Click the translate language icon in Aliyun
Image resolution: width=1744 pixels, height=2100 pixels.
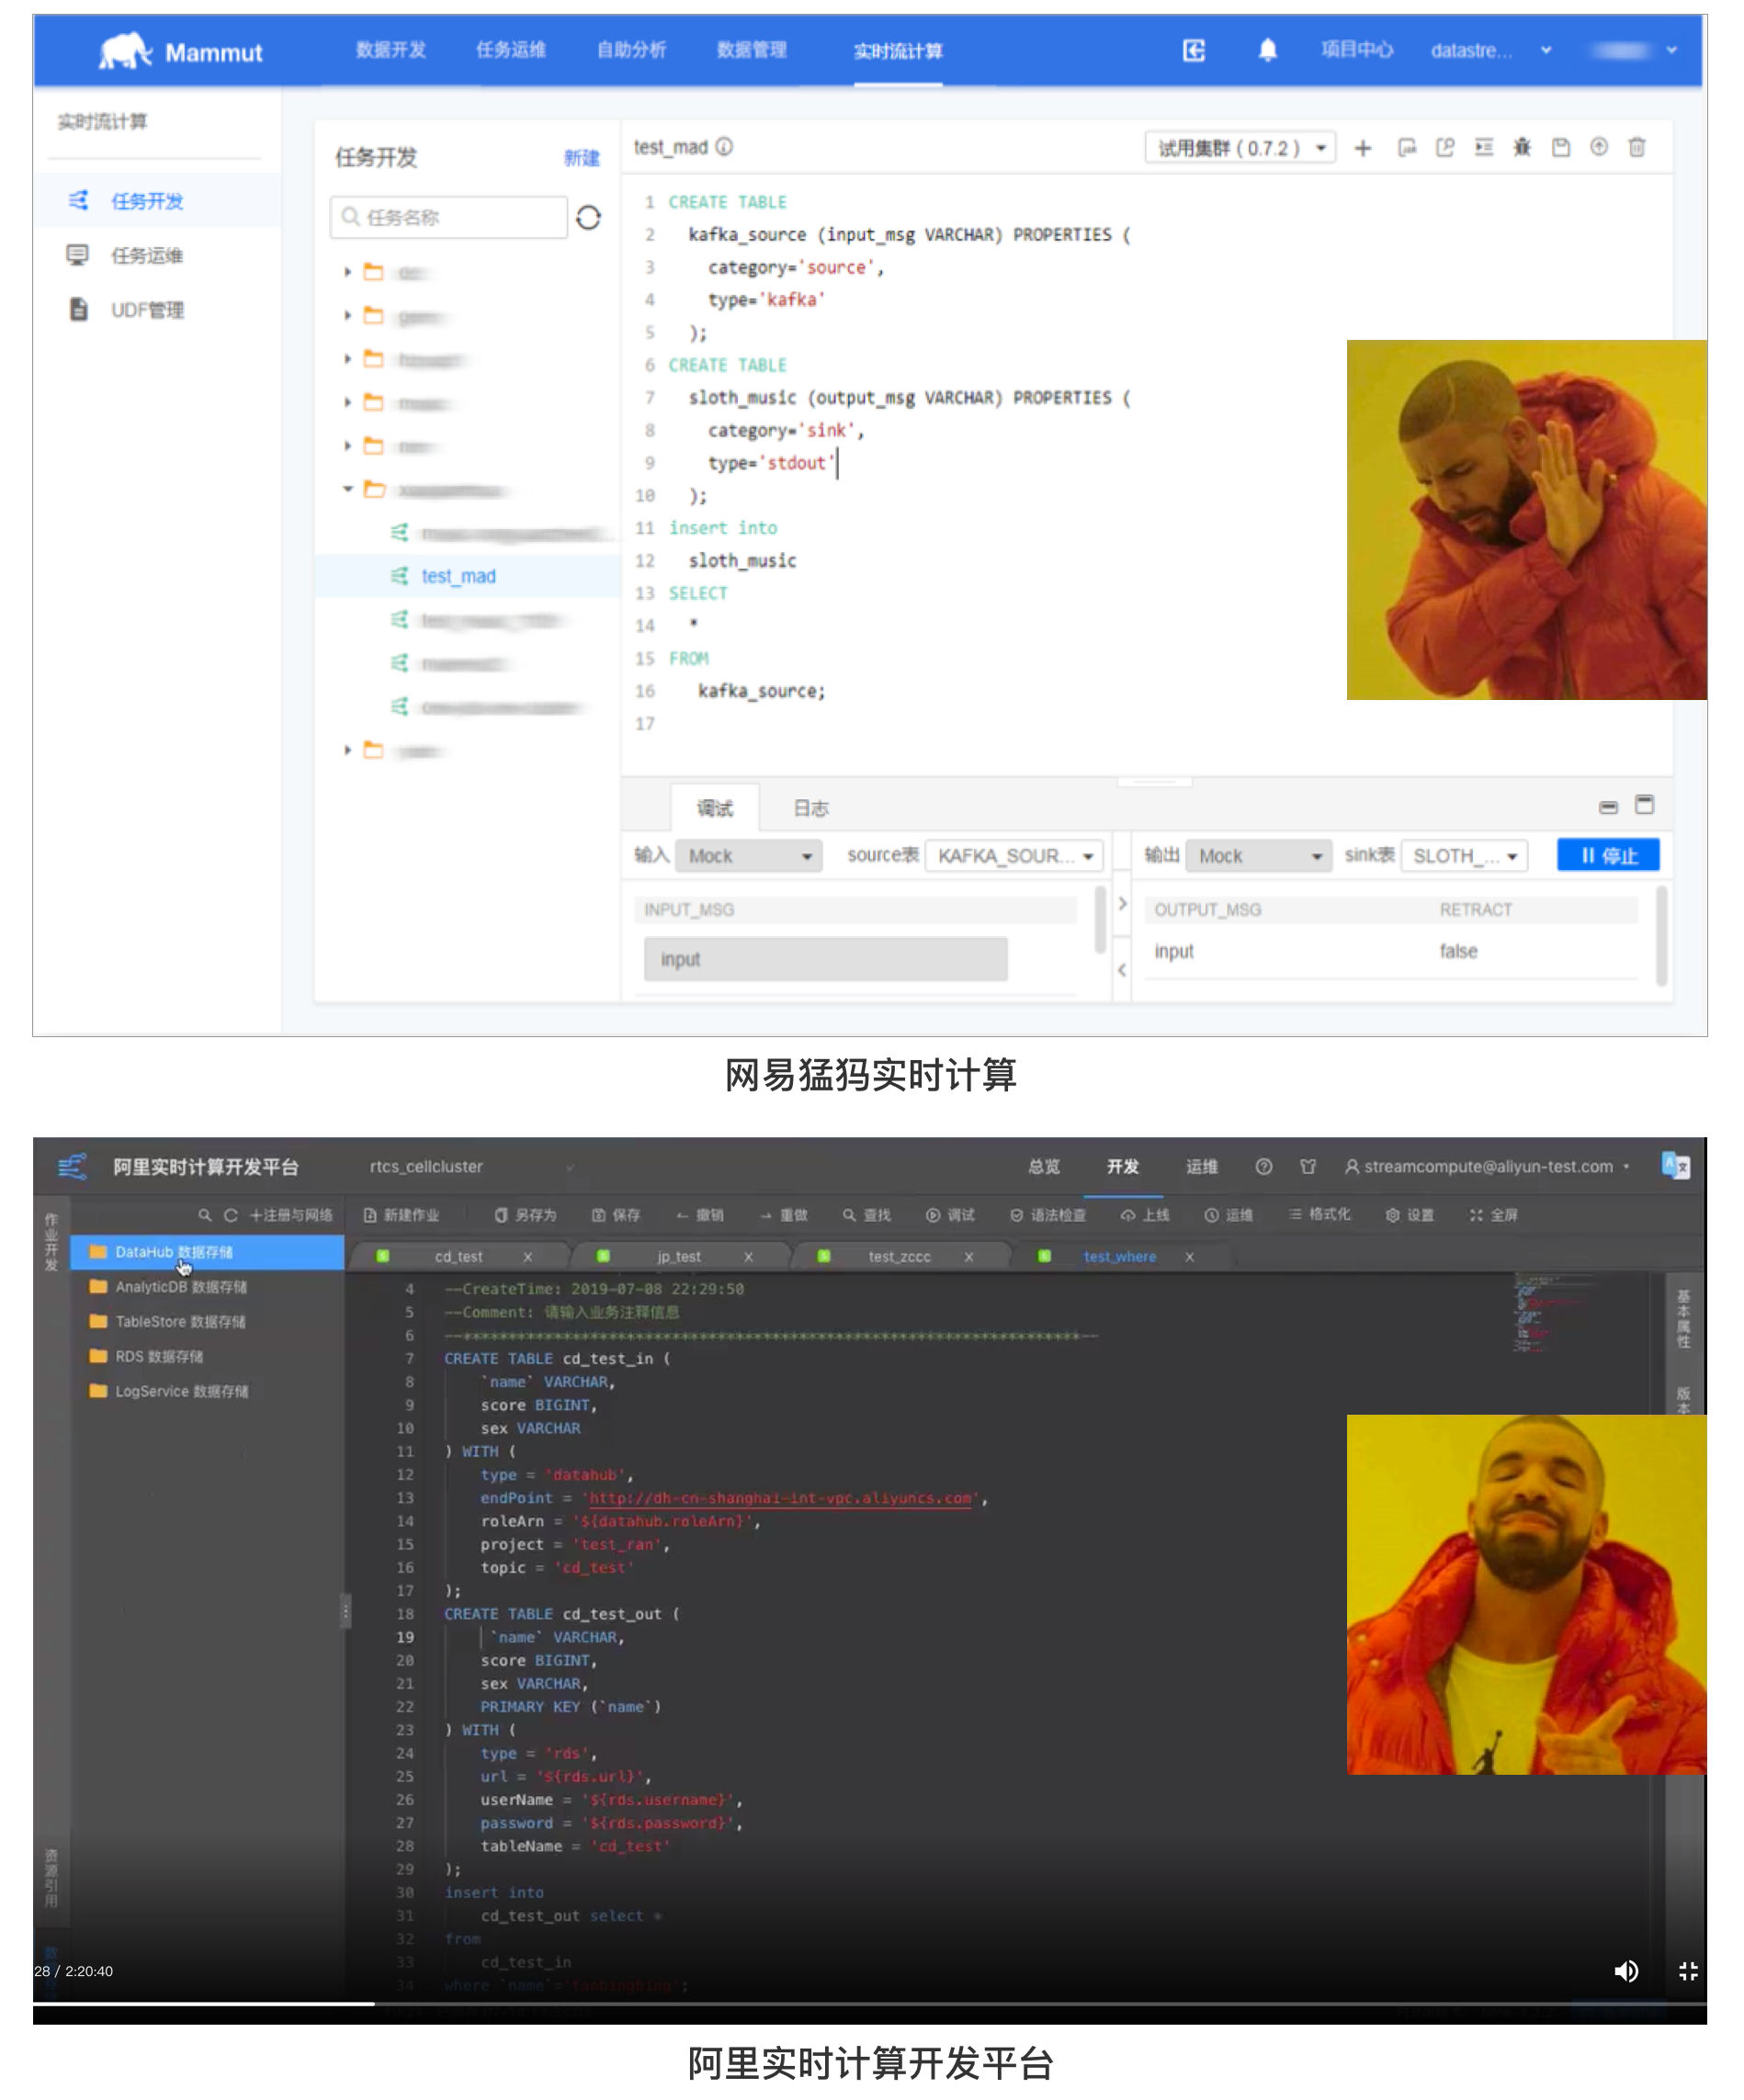coord(1676,1166)
